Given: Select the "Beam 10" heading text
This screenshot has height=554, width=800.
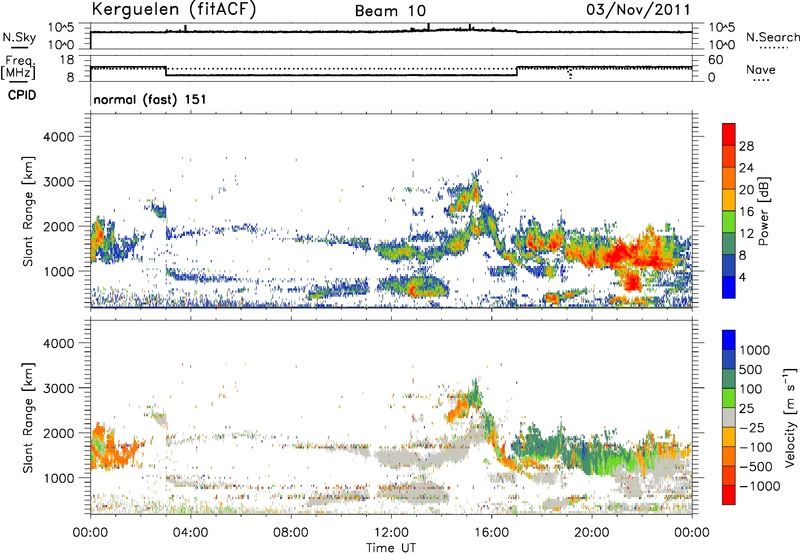Looking at the screenshot, I should pyautogui.click(x=390, y=11).
